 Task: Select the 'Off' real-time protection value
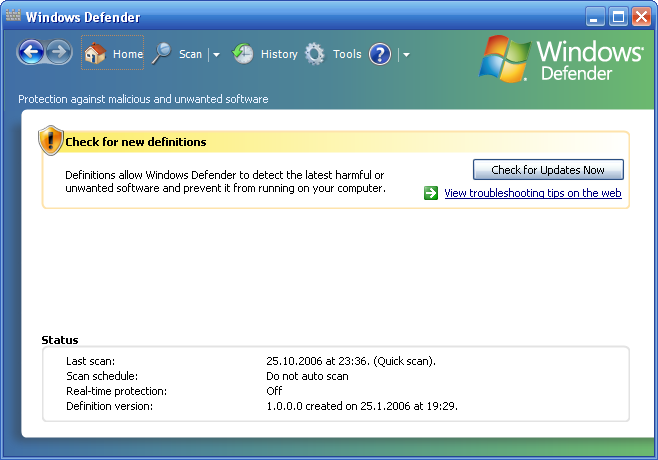(x=274, y=391)
